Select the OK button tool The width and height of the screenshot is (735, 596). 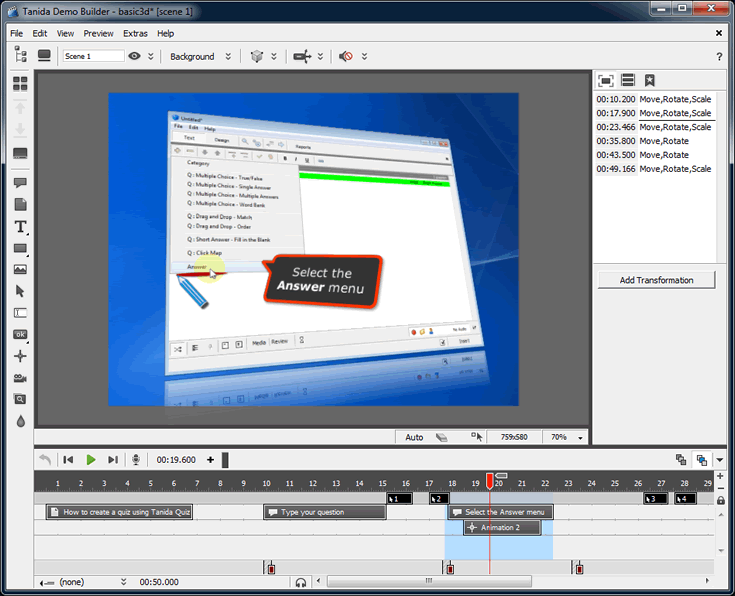20,334
